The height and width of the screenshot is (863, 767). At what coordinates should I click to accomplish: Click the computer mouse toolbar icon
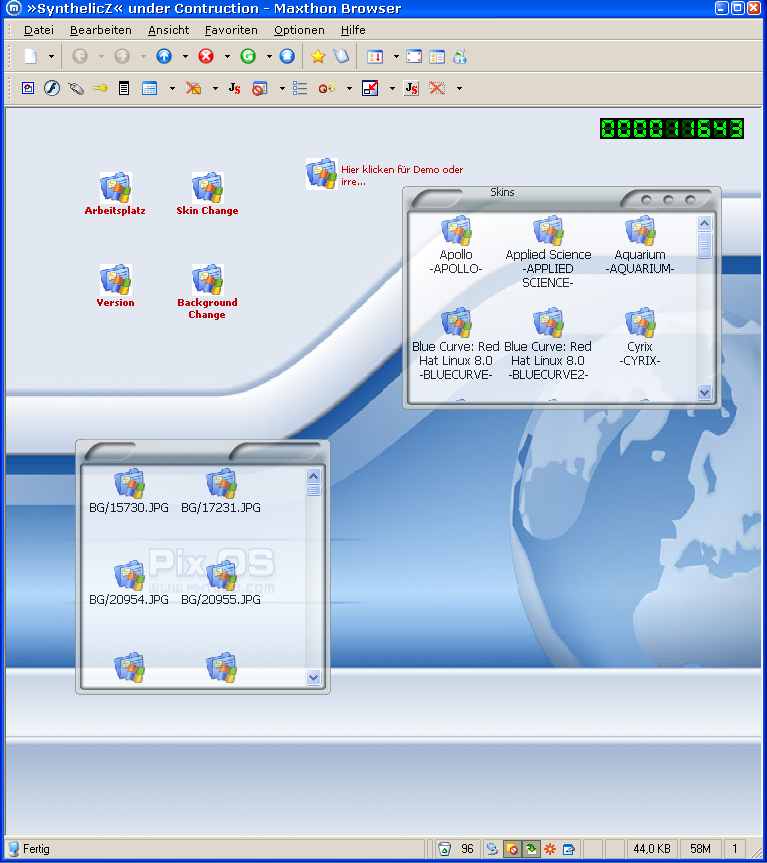[76, 88]
